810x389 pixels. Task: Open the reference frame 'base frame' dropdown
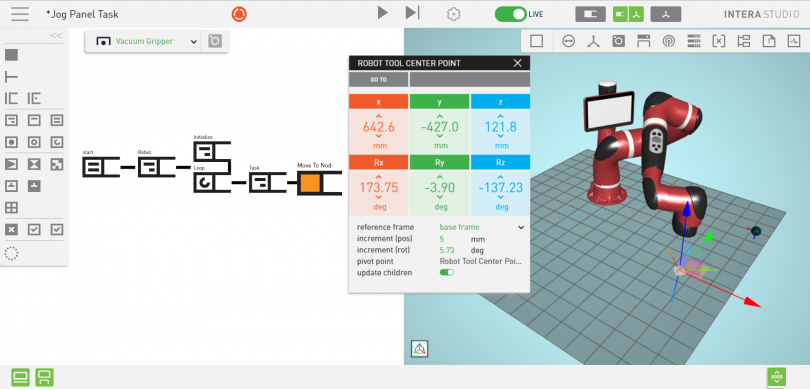click(482, 227)
